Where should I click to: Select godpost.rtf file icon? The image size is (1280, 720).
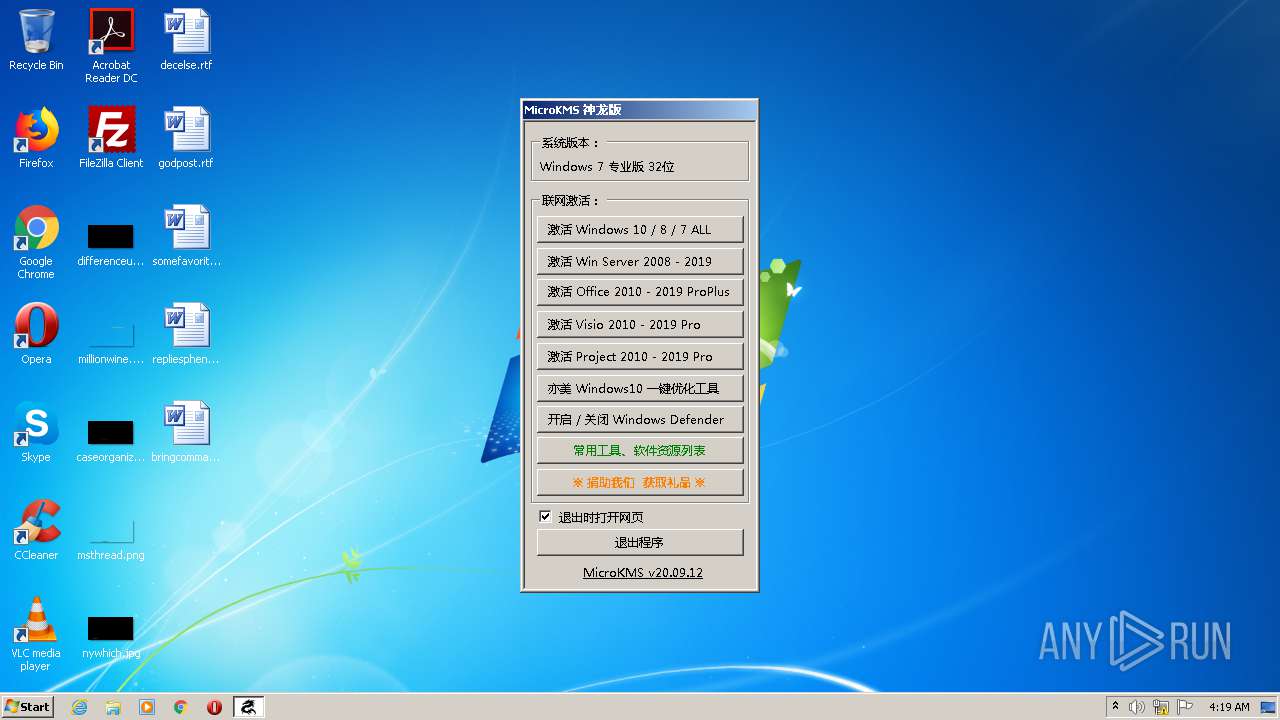coord(186,138)
